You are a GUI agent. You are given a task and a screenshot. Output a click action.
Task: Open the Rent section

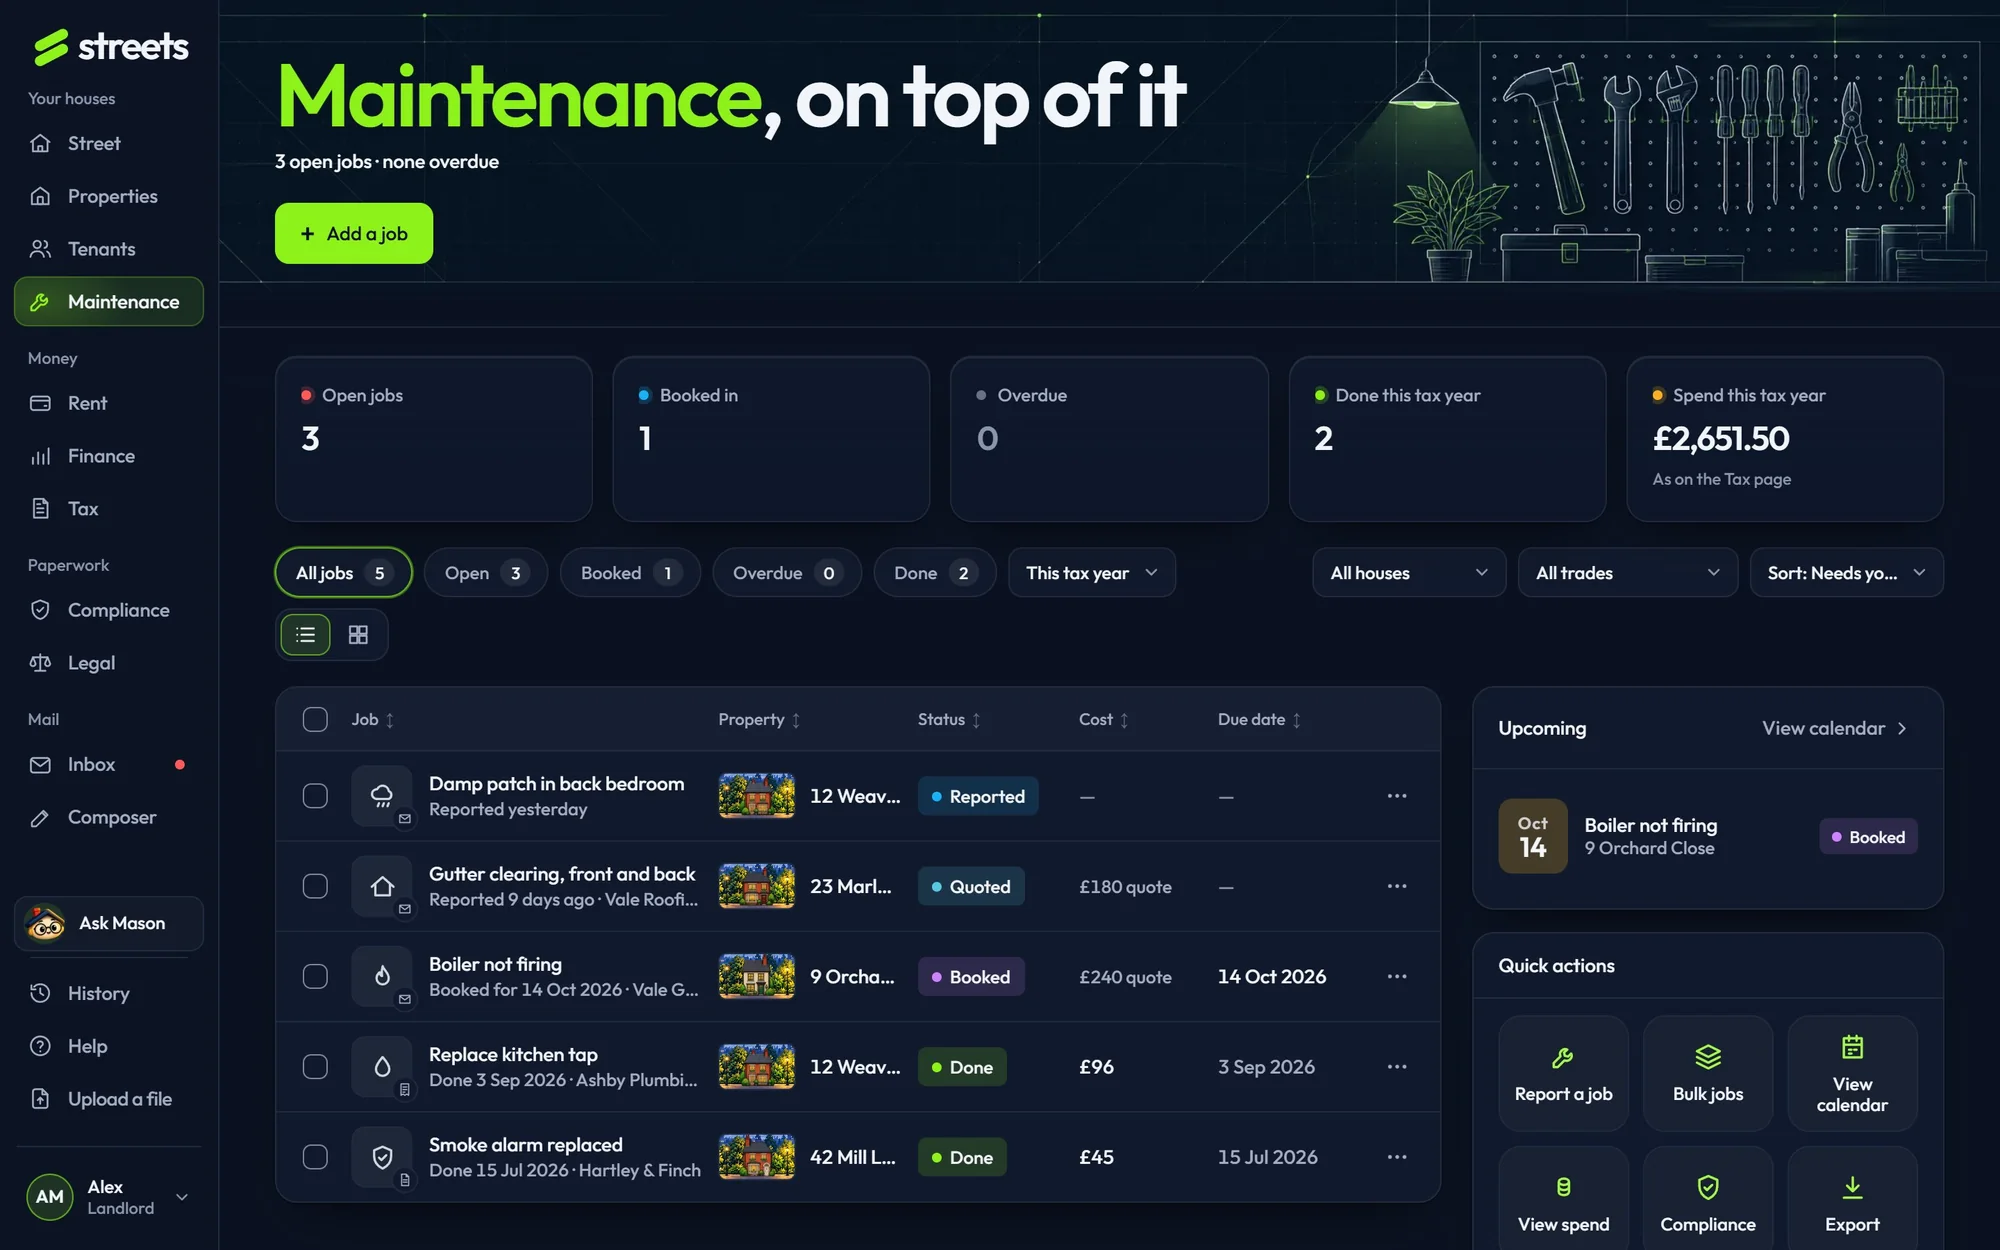coord(109,403)
